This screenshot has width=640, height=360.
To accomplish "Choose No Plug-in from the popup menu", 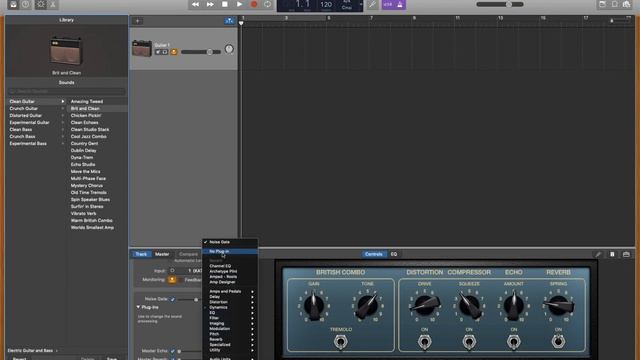I will point(230,251).
